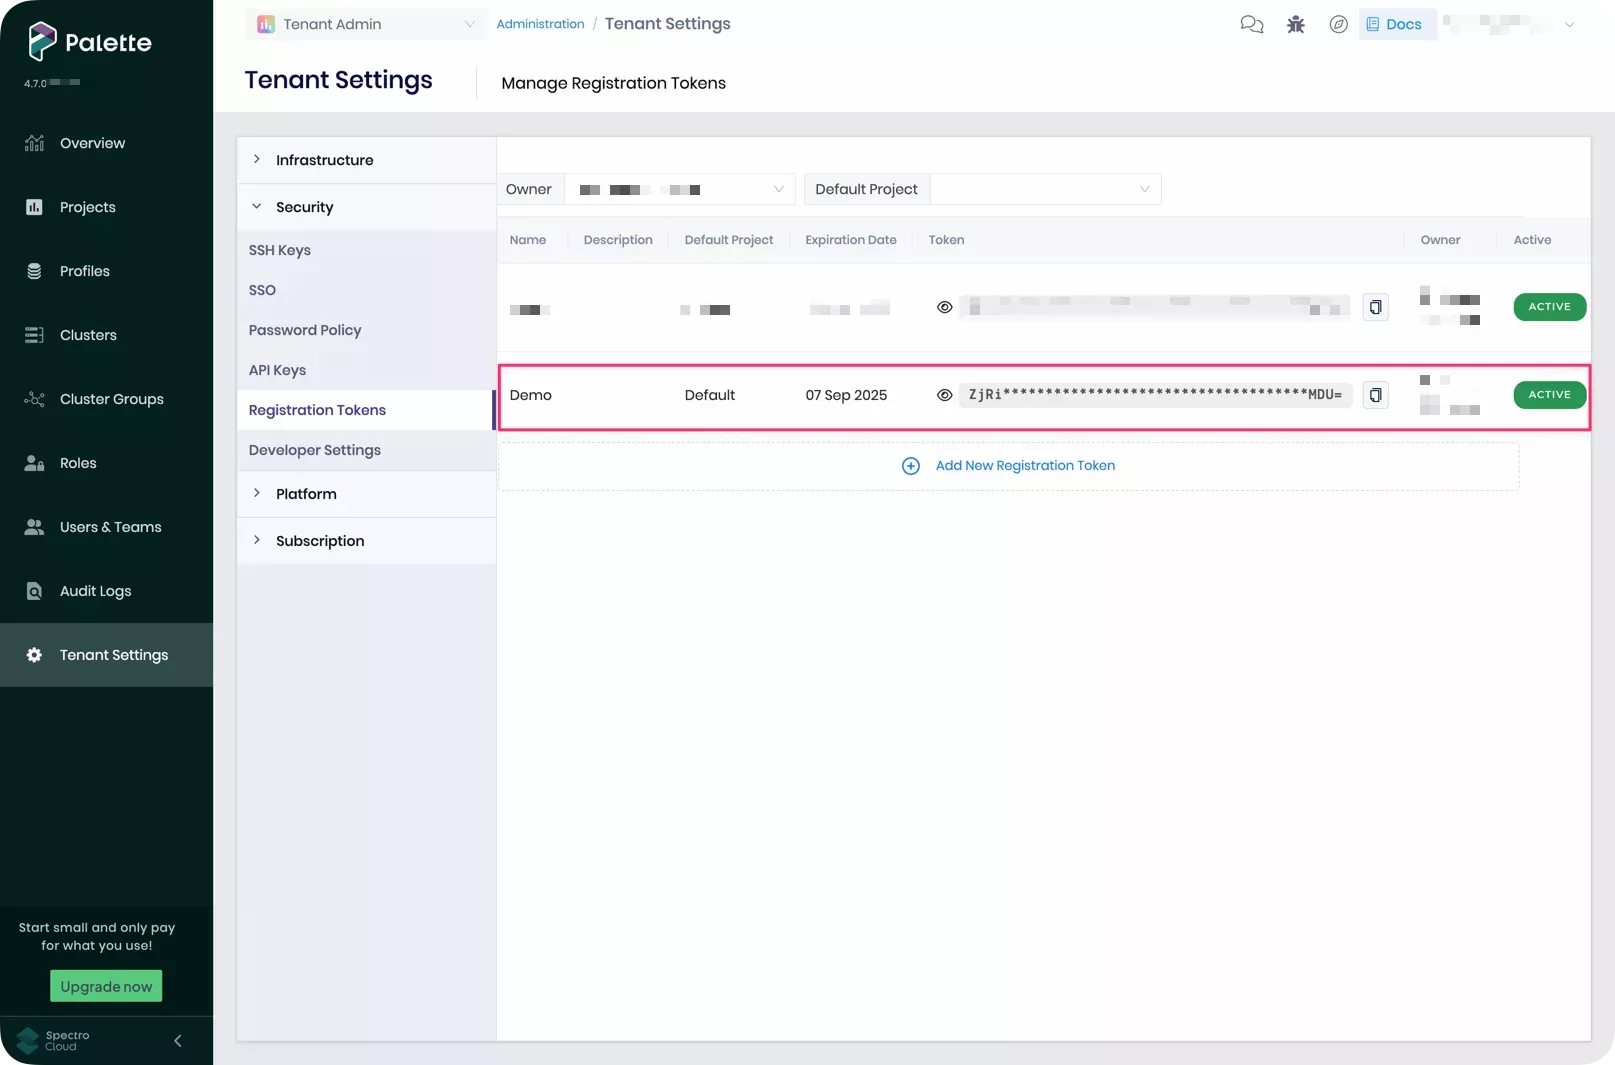1615x1065 pixels.
Task: Click the Upgrade now button
Action: click(106, 986)
